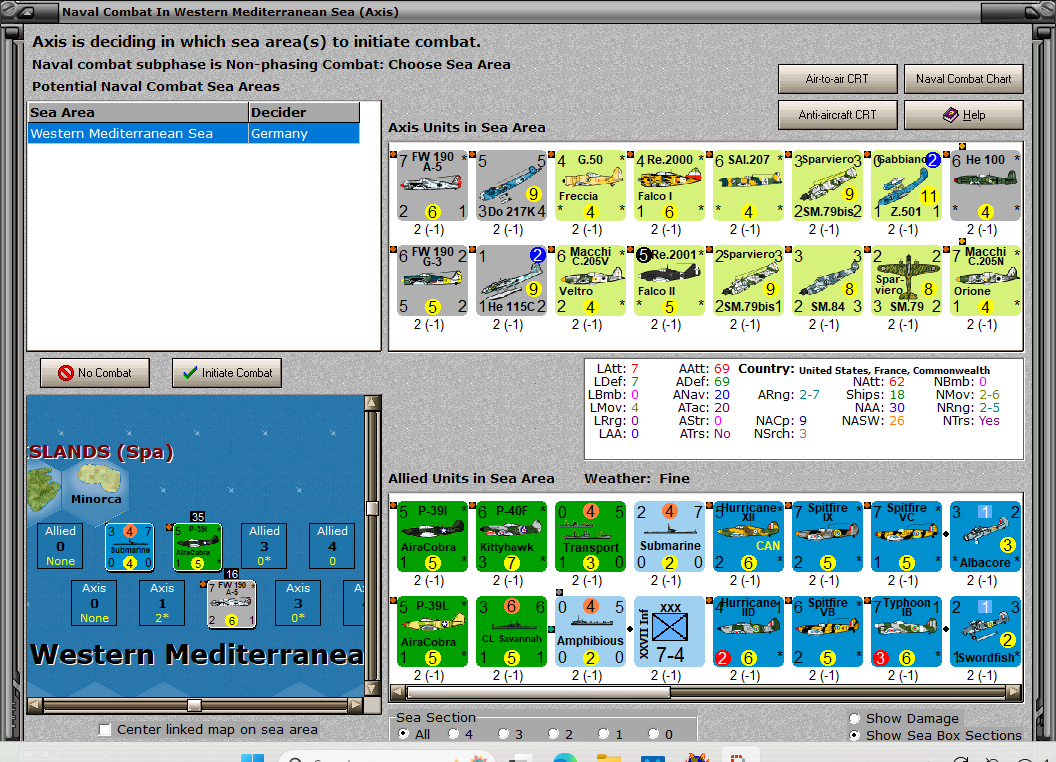Select the Gabbiano Z.501 seaplane counter
The width and height of the screenshot is (1056, 762).
906,186
